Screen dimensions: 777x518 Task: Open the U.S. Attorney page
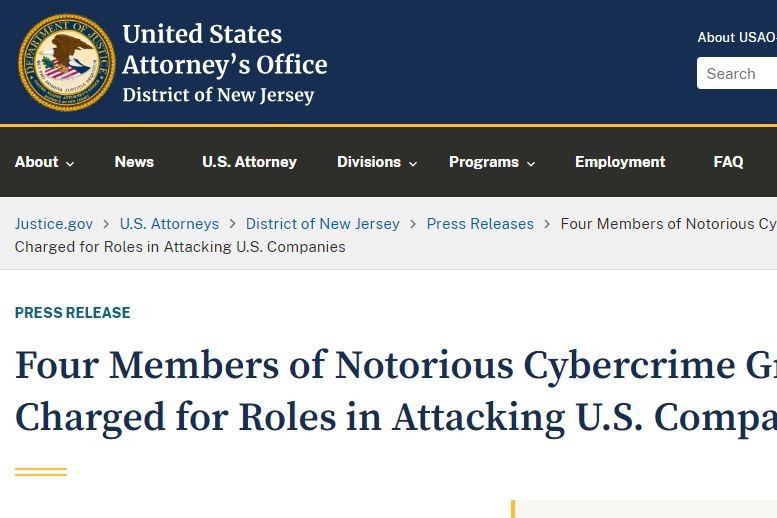click(x=249, y=162)
